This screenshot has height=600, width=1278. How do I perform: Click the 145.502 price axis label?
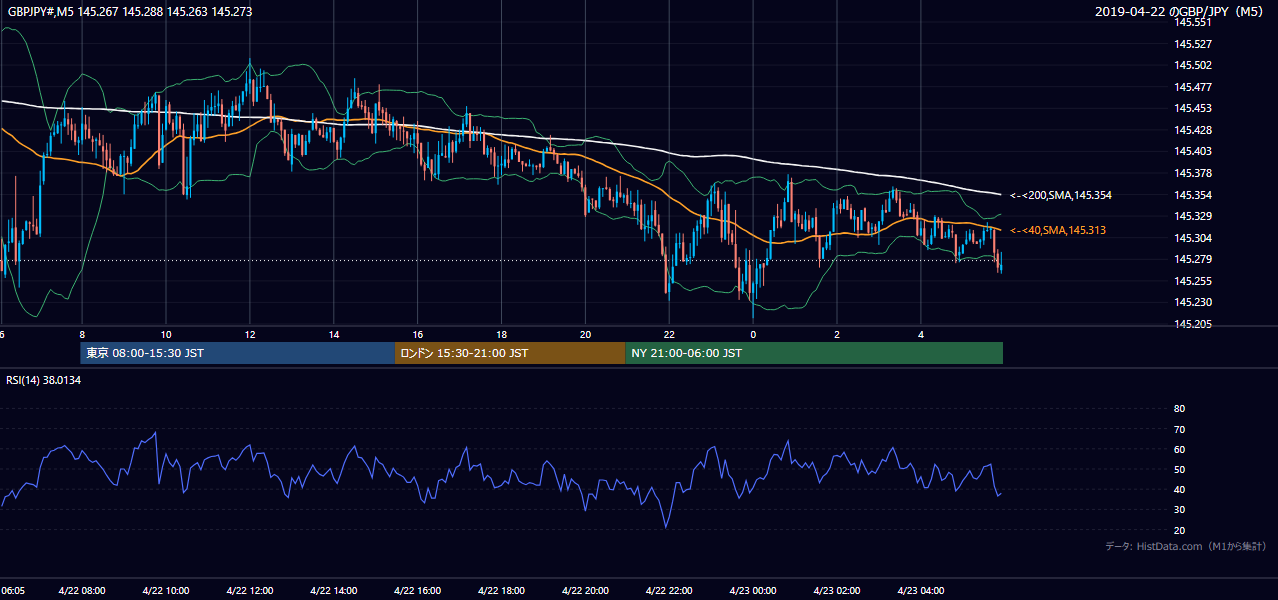tap(1192, 65)
